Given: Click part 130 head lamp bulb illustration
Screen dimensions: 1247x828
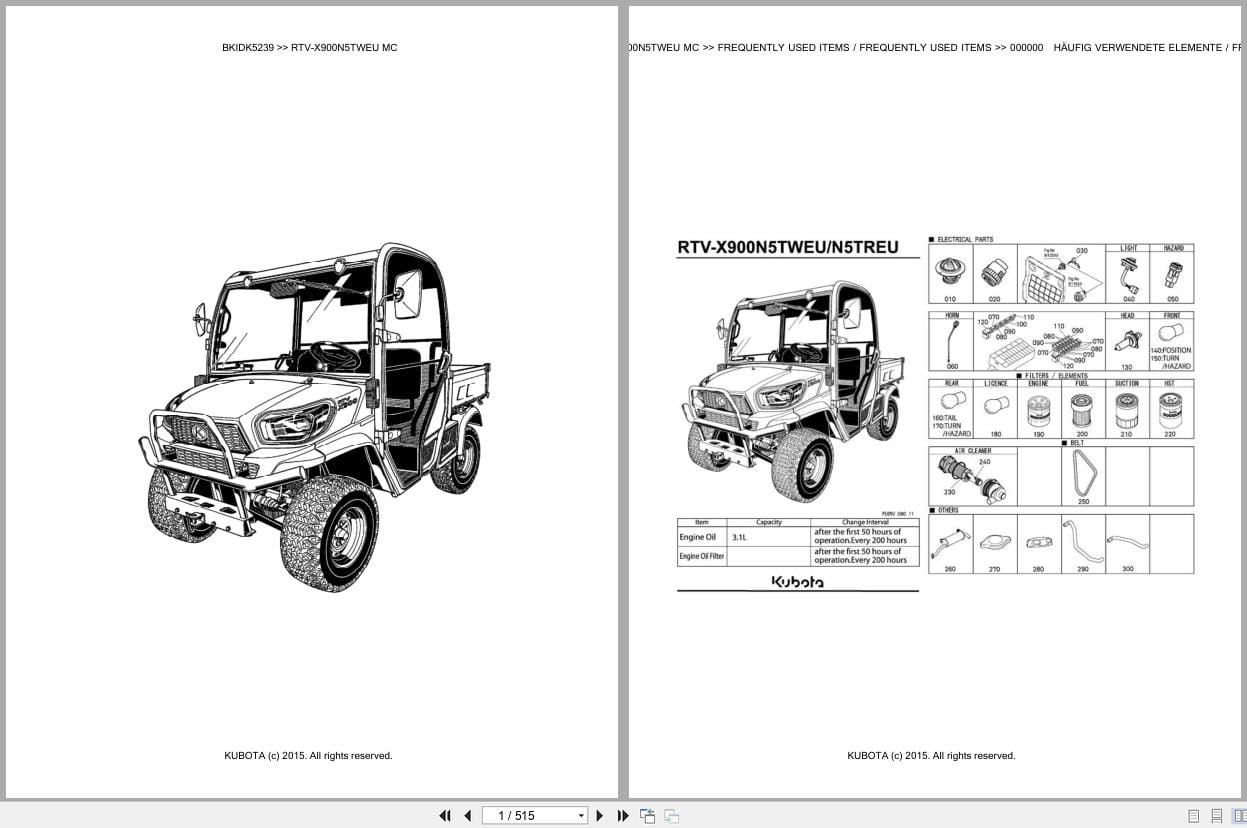Looking at the screenshot, I should point(1127,341).
